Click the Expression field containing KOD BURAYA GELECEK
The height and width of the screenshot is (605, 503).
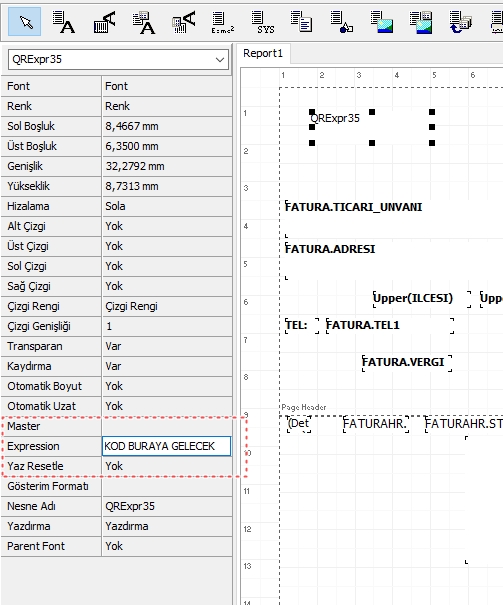(167, 446)
